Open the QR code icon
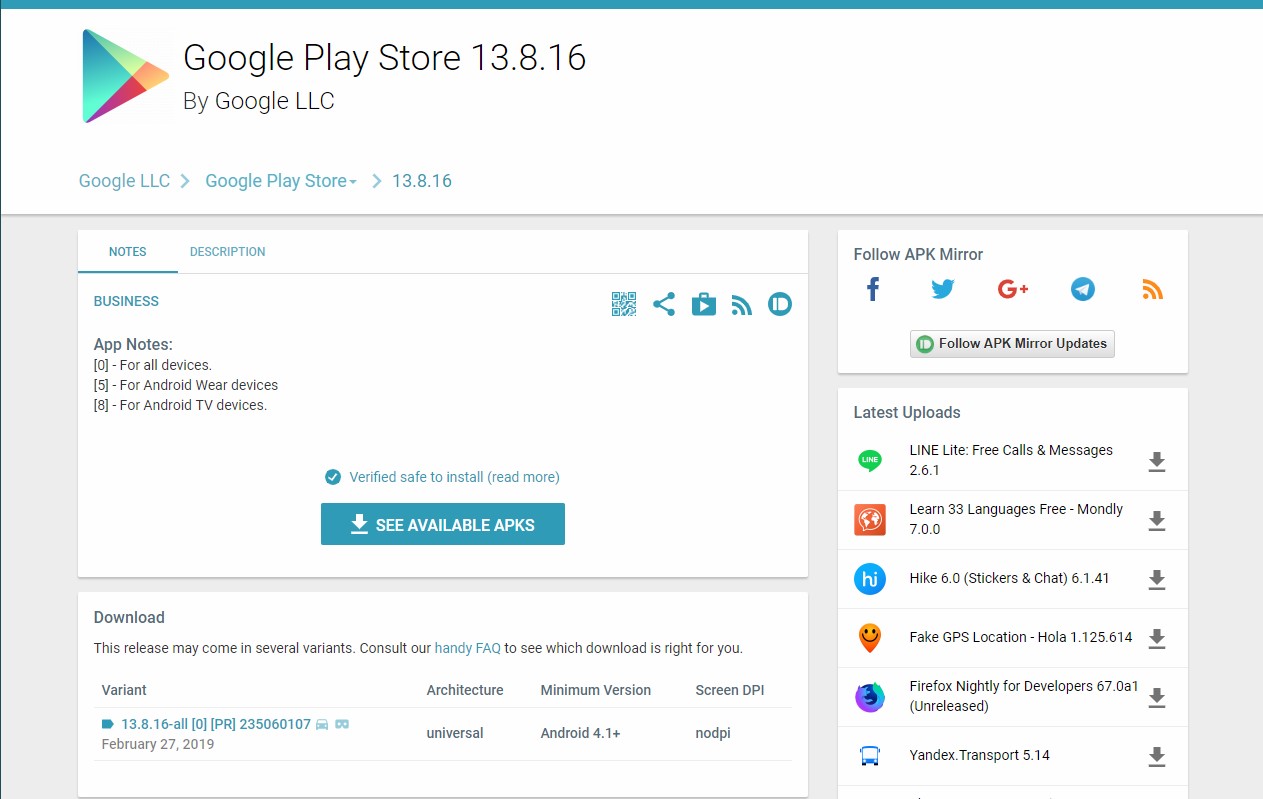The image size is (1263, 799). (624, 304)
